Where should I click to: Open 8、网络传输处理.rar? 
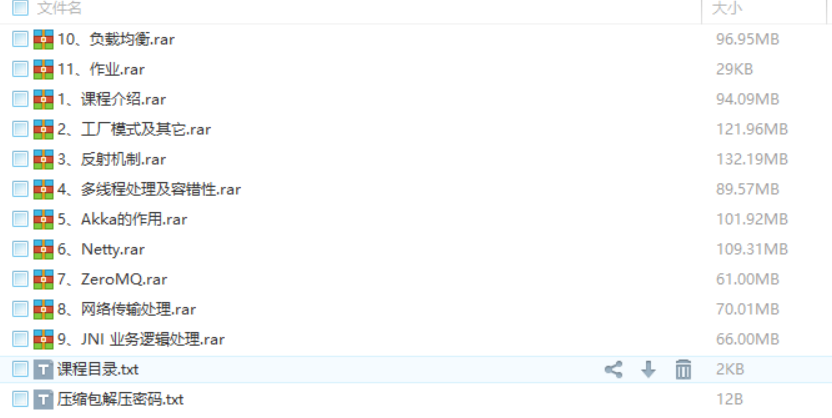click(127, 309)
